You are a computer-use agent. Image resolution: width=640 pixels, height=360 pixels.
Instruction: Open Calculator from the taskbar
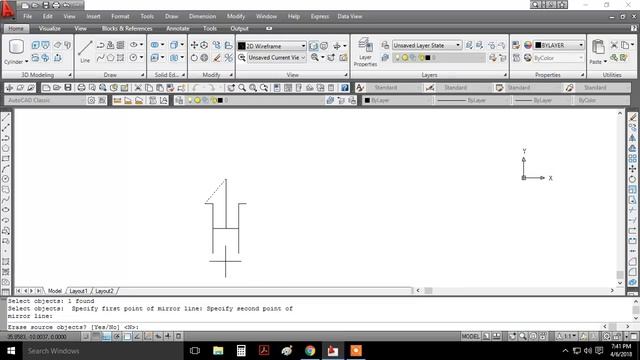(241, 351)
